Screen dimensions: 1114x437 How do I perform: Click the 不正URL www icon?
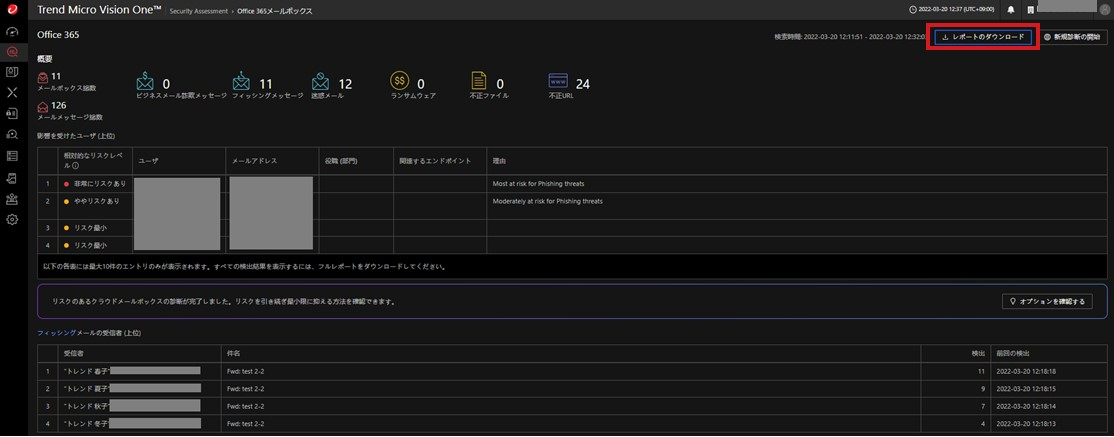coord(559,82)
